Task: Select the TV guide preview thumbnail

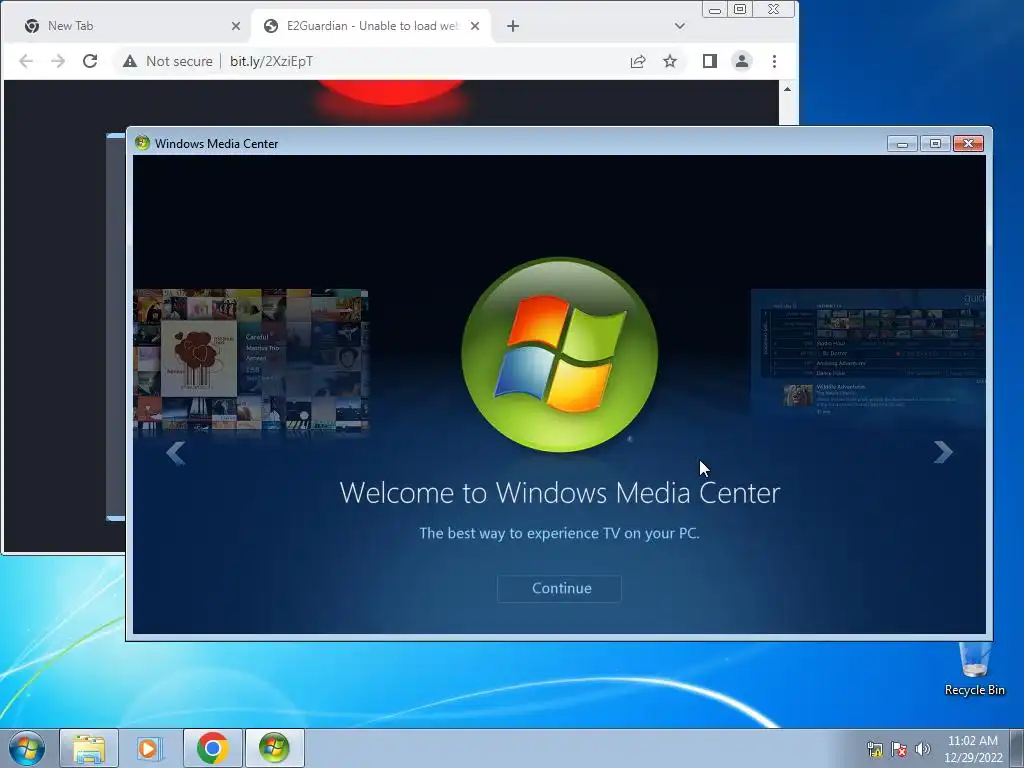Action: [868, 355]
